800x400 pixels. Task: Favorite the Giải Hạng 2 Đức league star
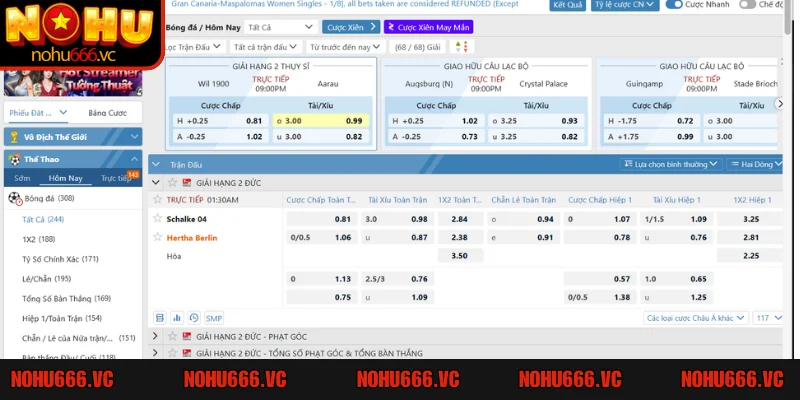click(172, 183)
